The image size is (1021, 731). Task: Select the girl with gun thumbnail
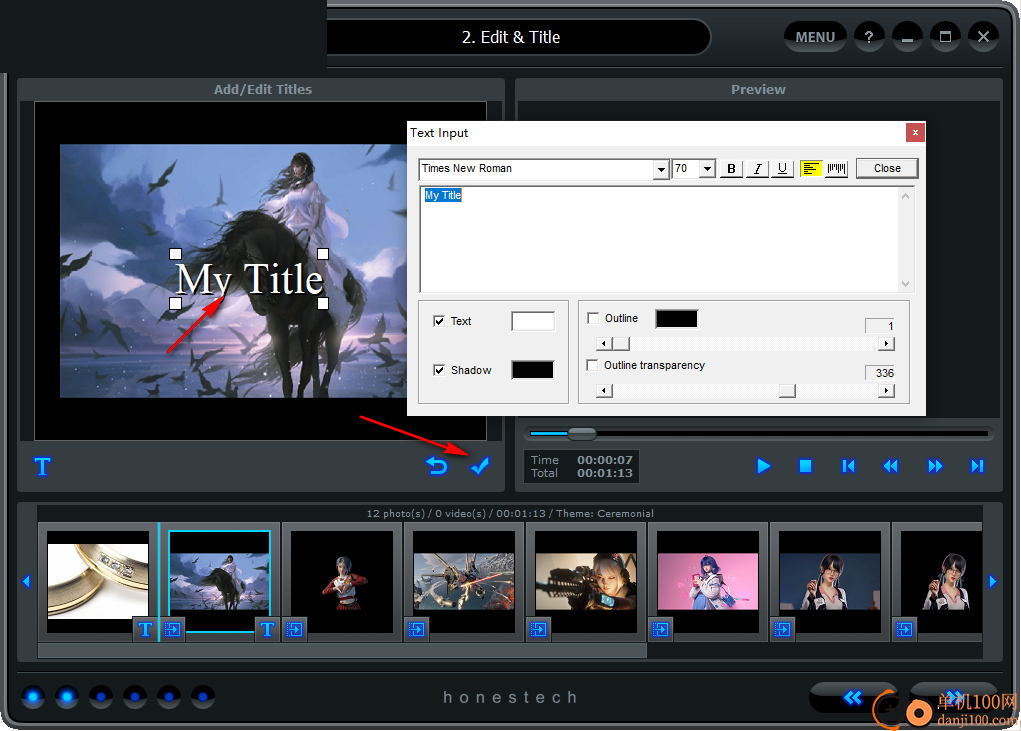tap(586, 581)
